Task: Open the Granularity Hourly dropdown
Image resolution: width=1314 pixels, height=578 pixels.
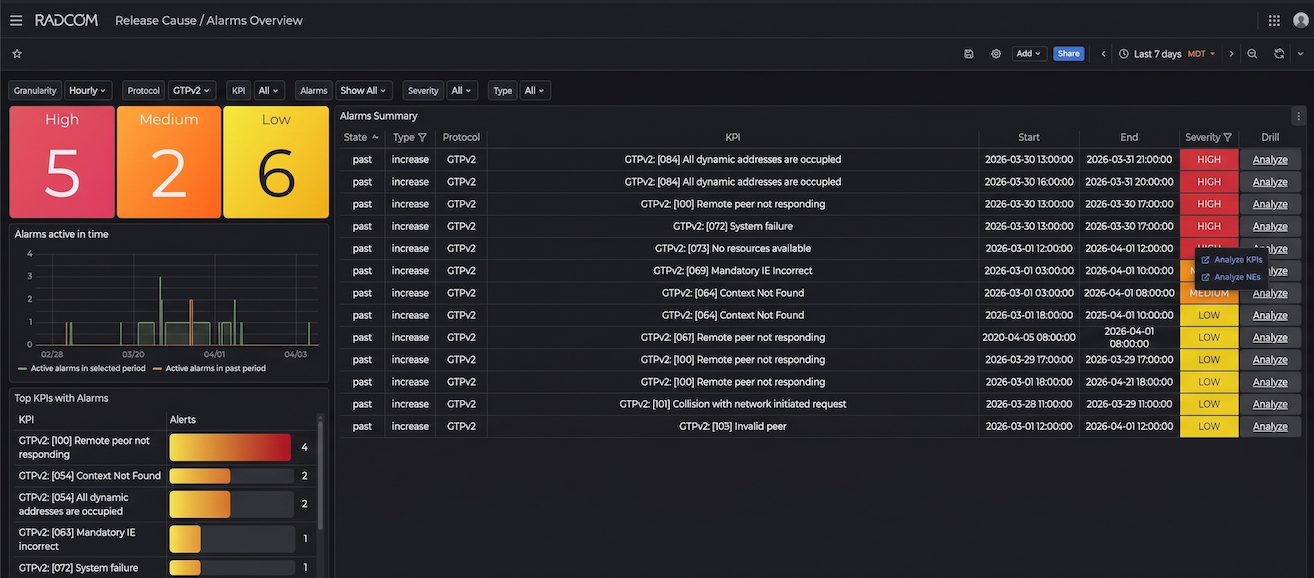Action: [x=88, y=91]
